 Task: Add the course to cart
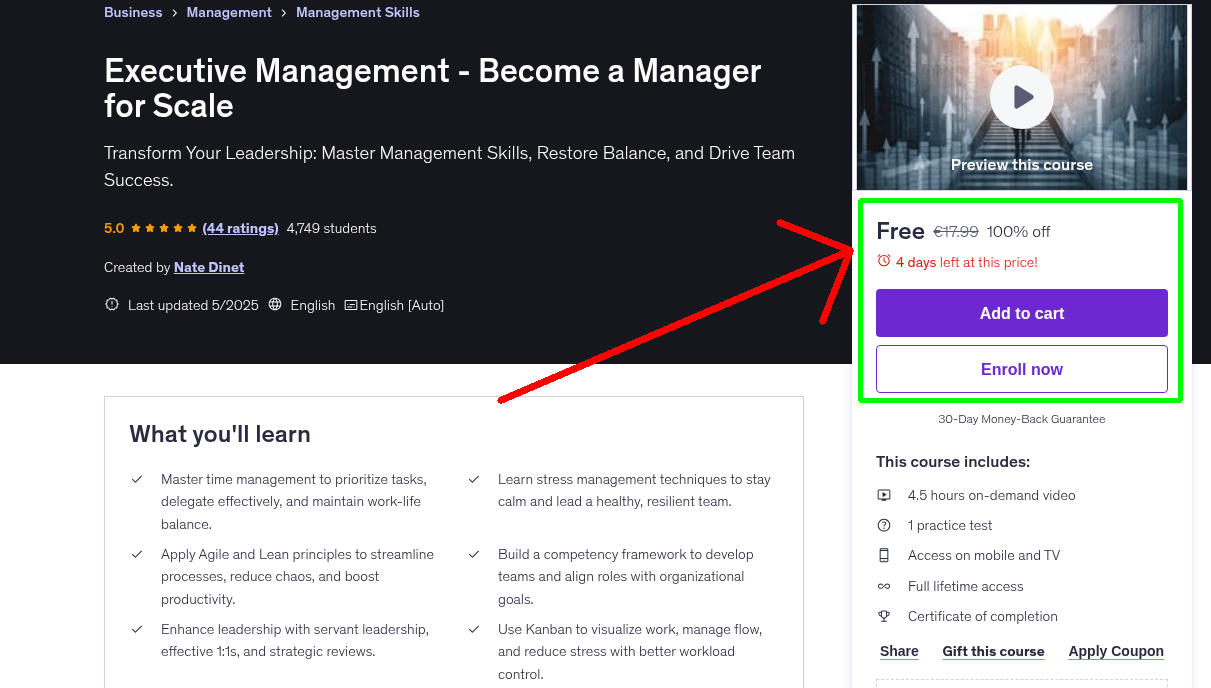tap(1021, 313)
